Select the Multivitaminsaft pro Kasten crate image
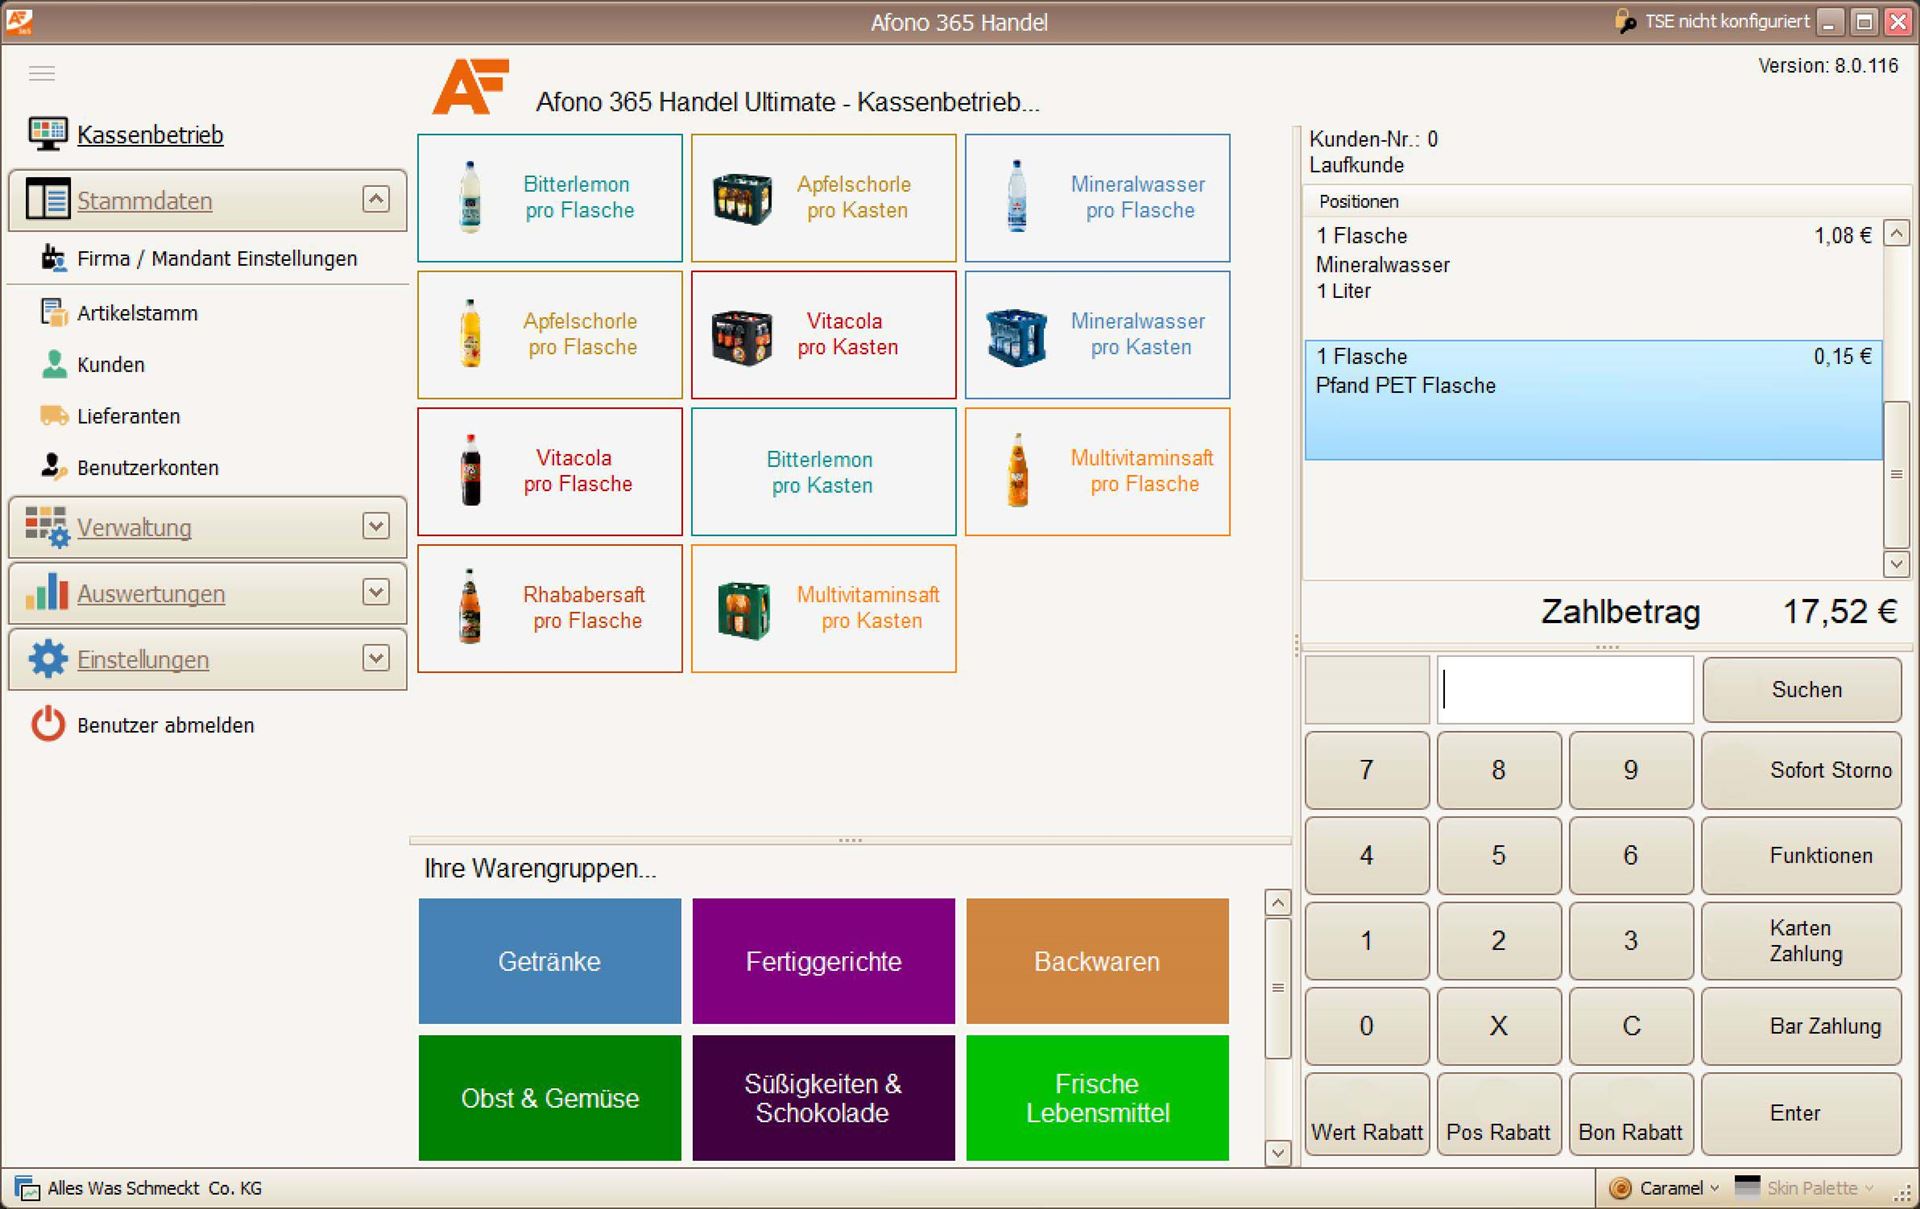This screenshot has height=1209, width=1920. pyautogui.click(x=744, y=609)
